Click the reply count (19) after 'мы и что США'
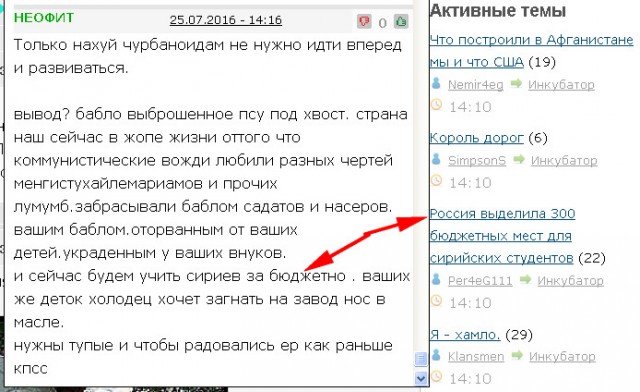640x392 pixels. pos(542,62)
